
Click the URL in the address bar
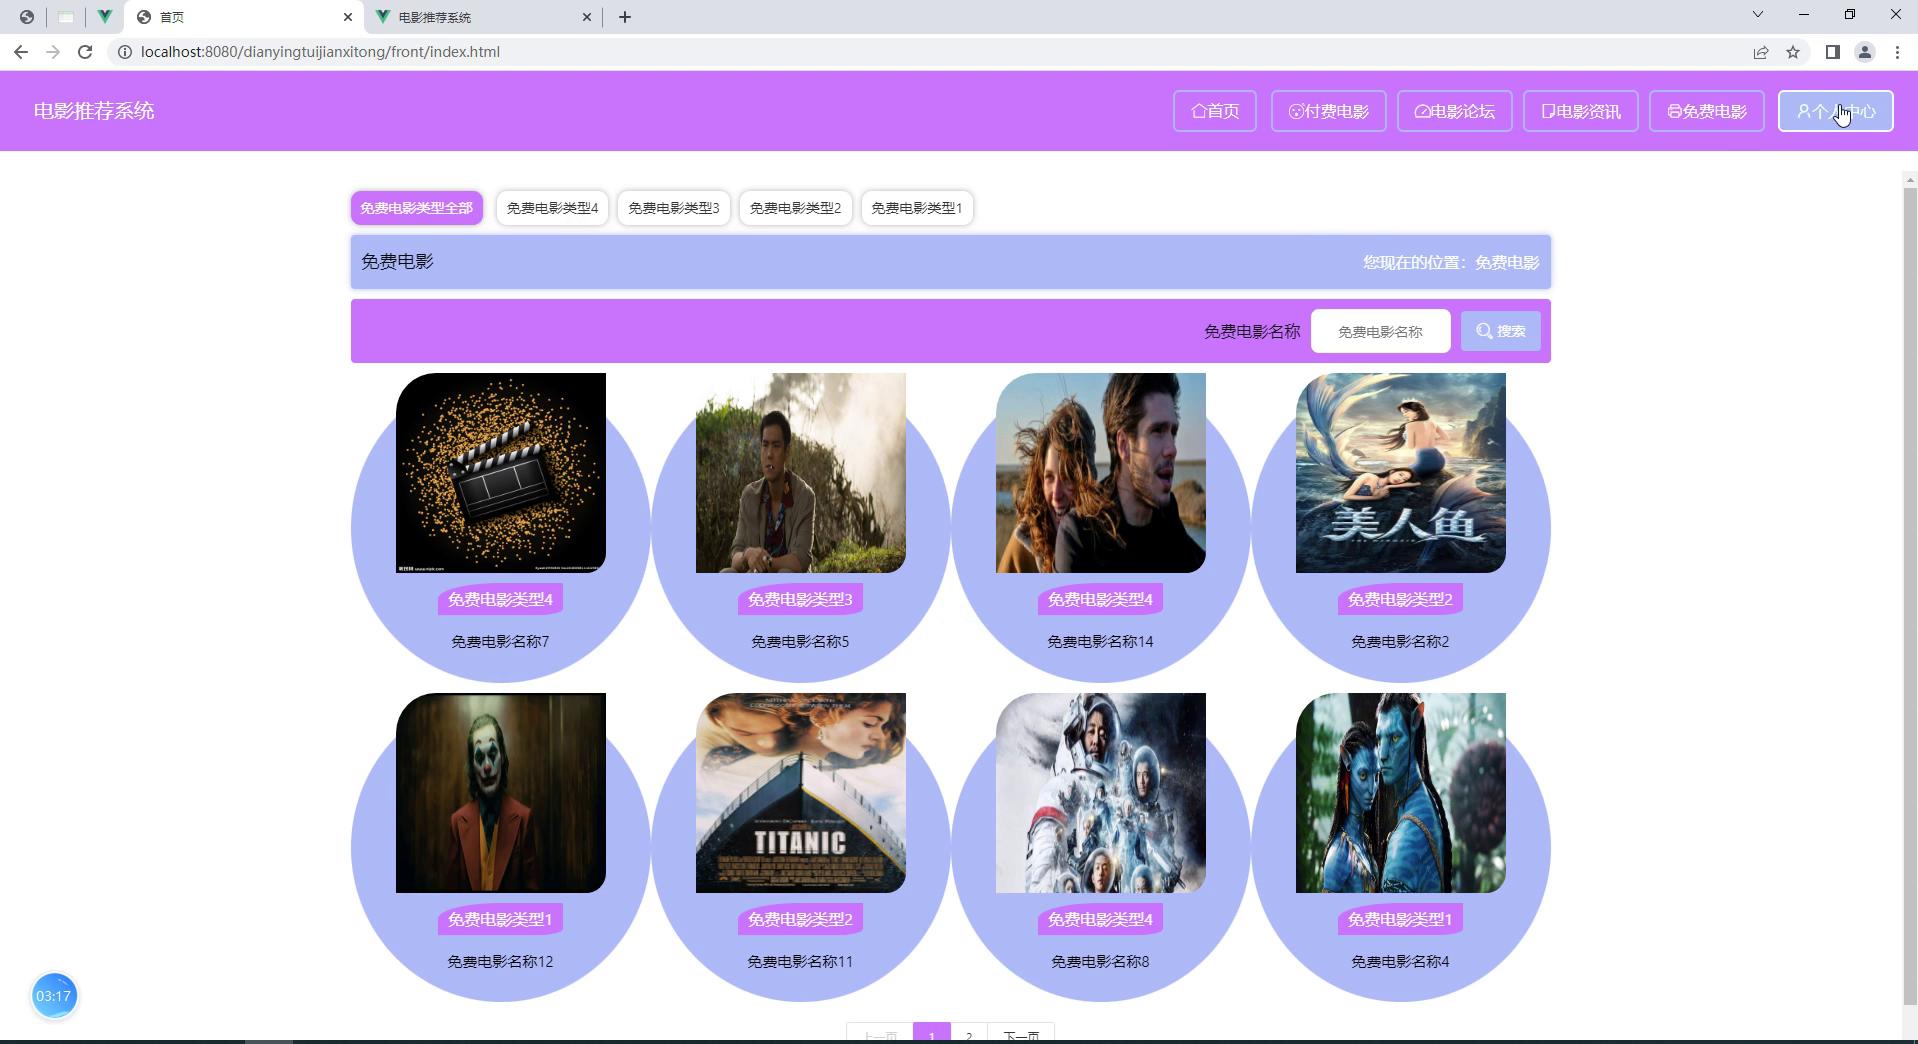click(x=320, y=52)
